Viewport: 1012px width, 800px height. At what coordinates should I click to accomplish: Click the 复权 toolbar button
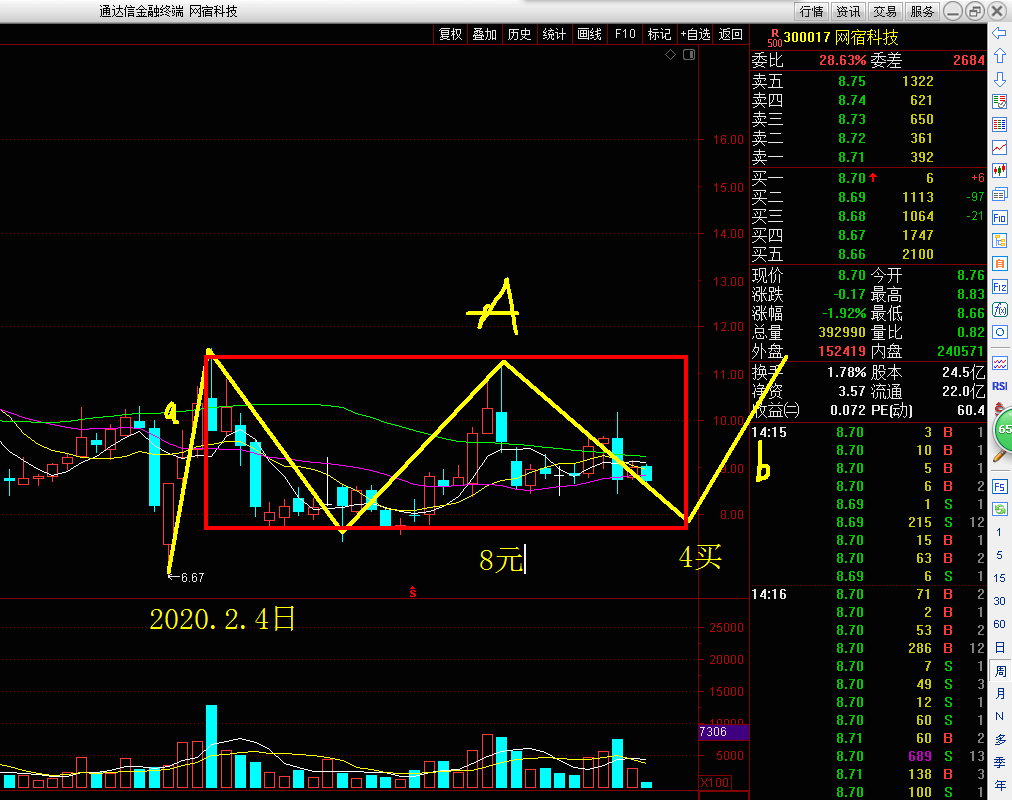point(450,34)
